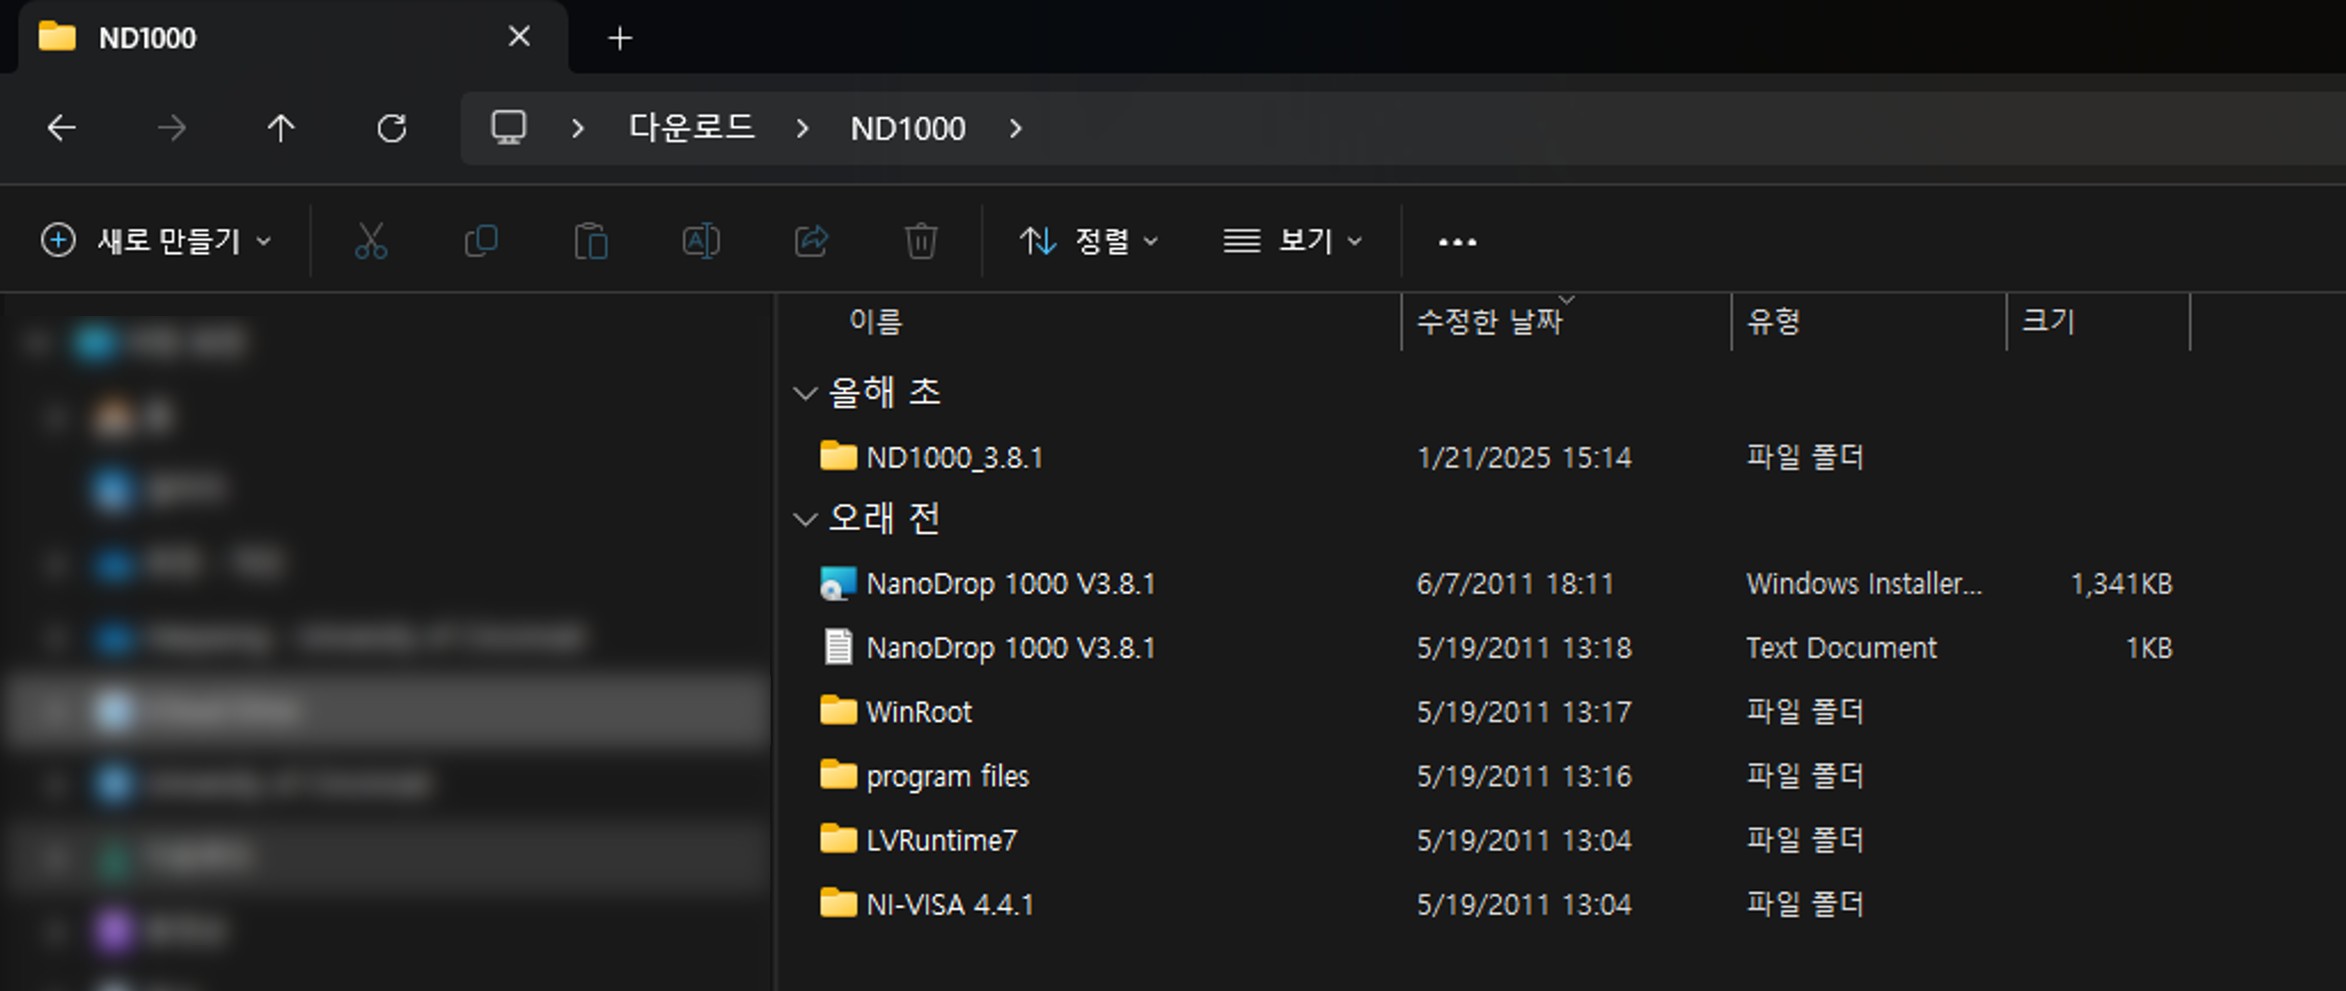
Task: Click the Windows Installer type cell
Action: [x=1864, y=583]
